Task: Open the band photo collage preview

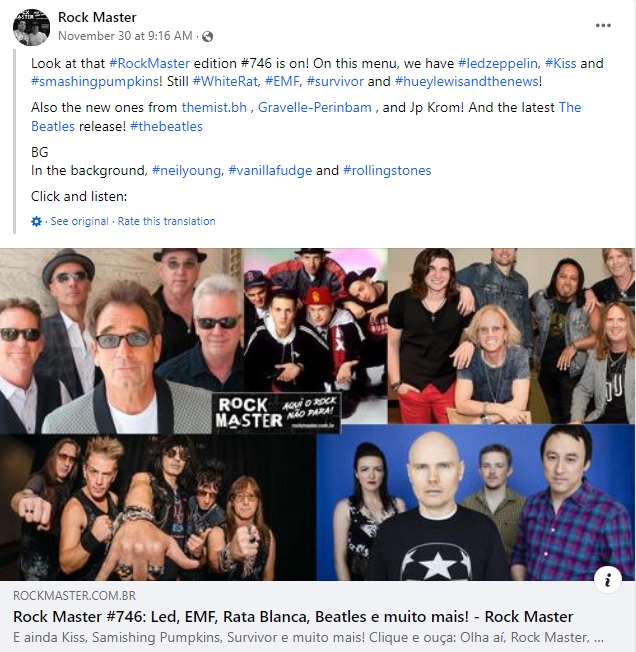Action: pos(318,414)
